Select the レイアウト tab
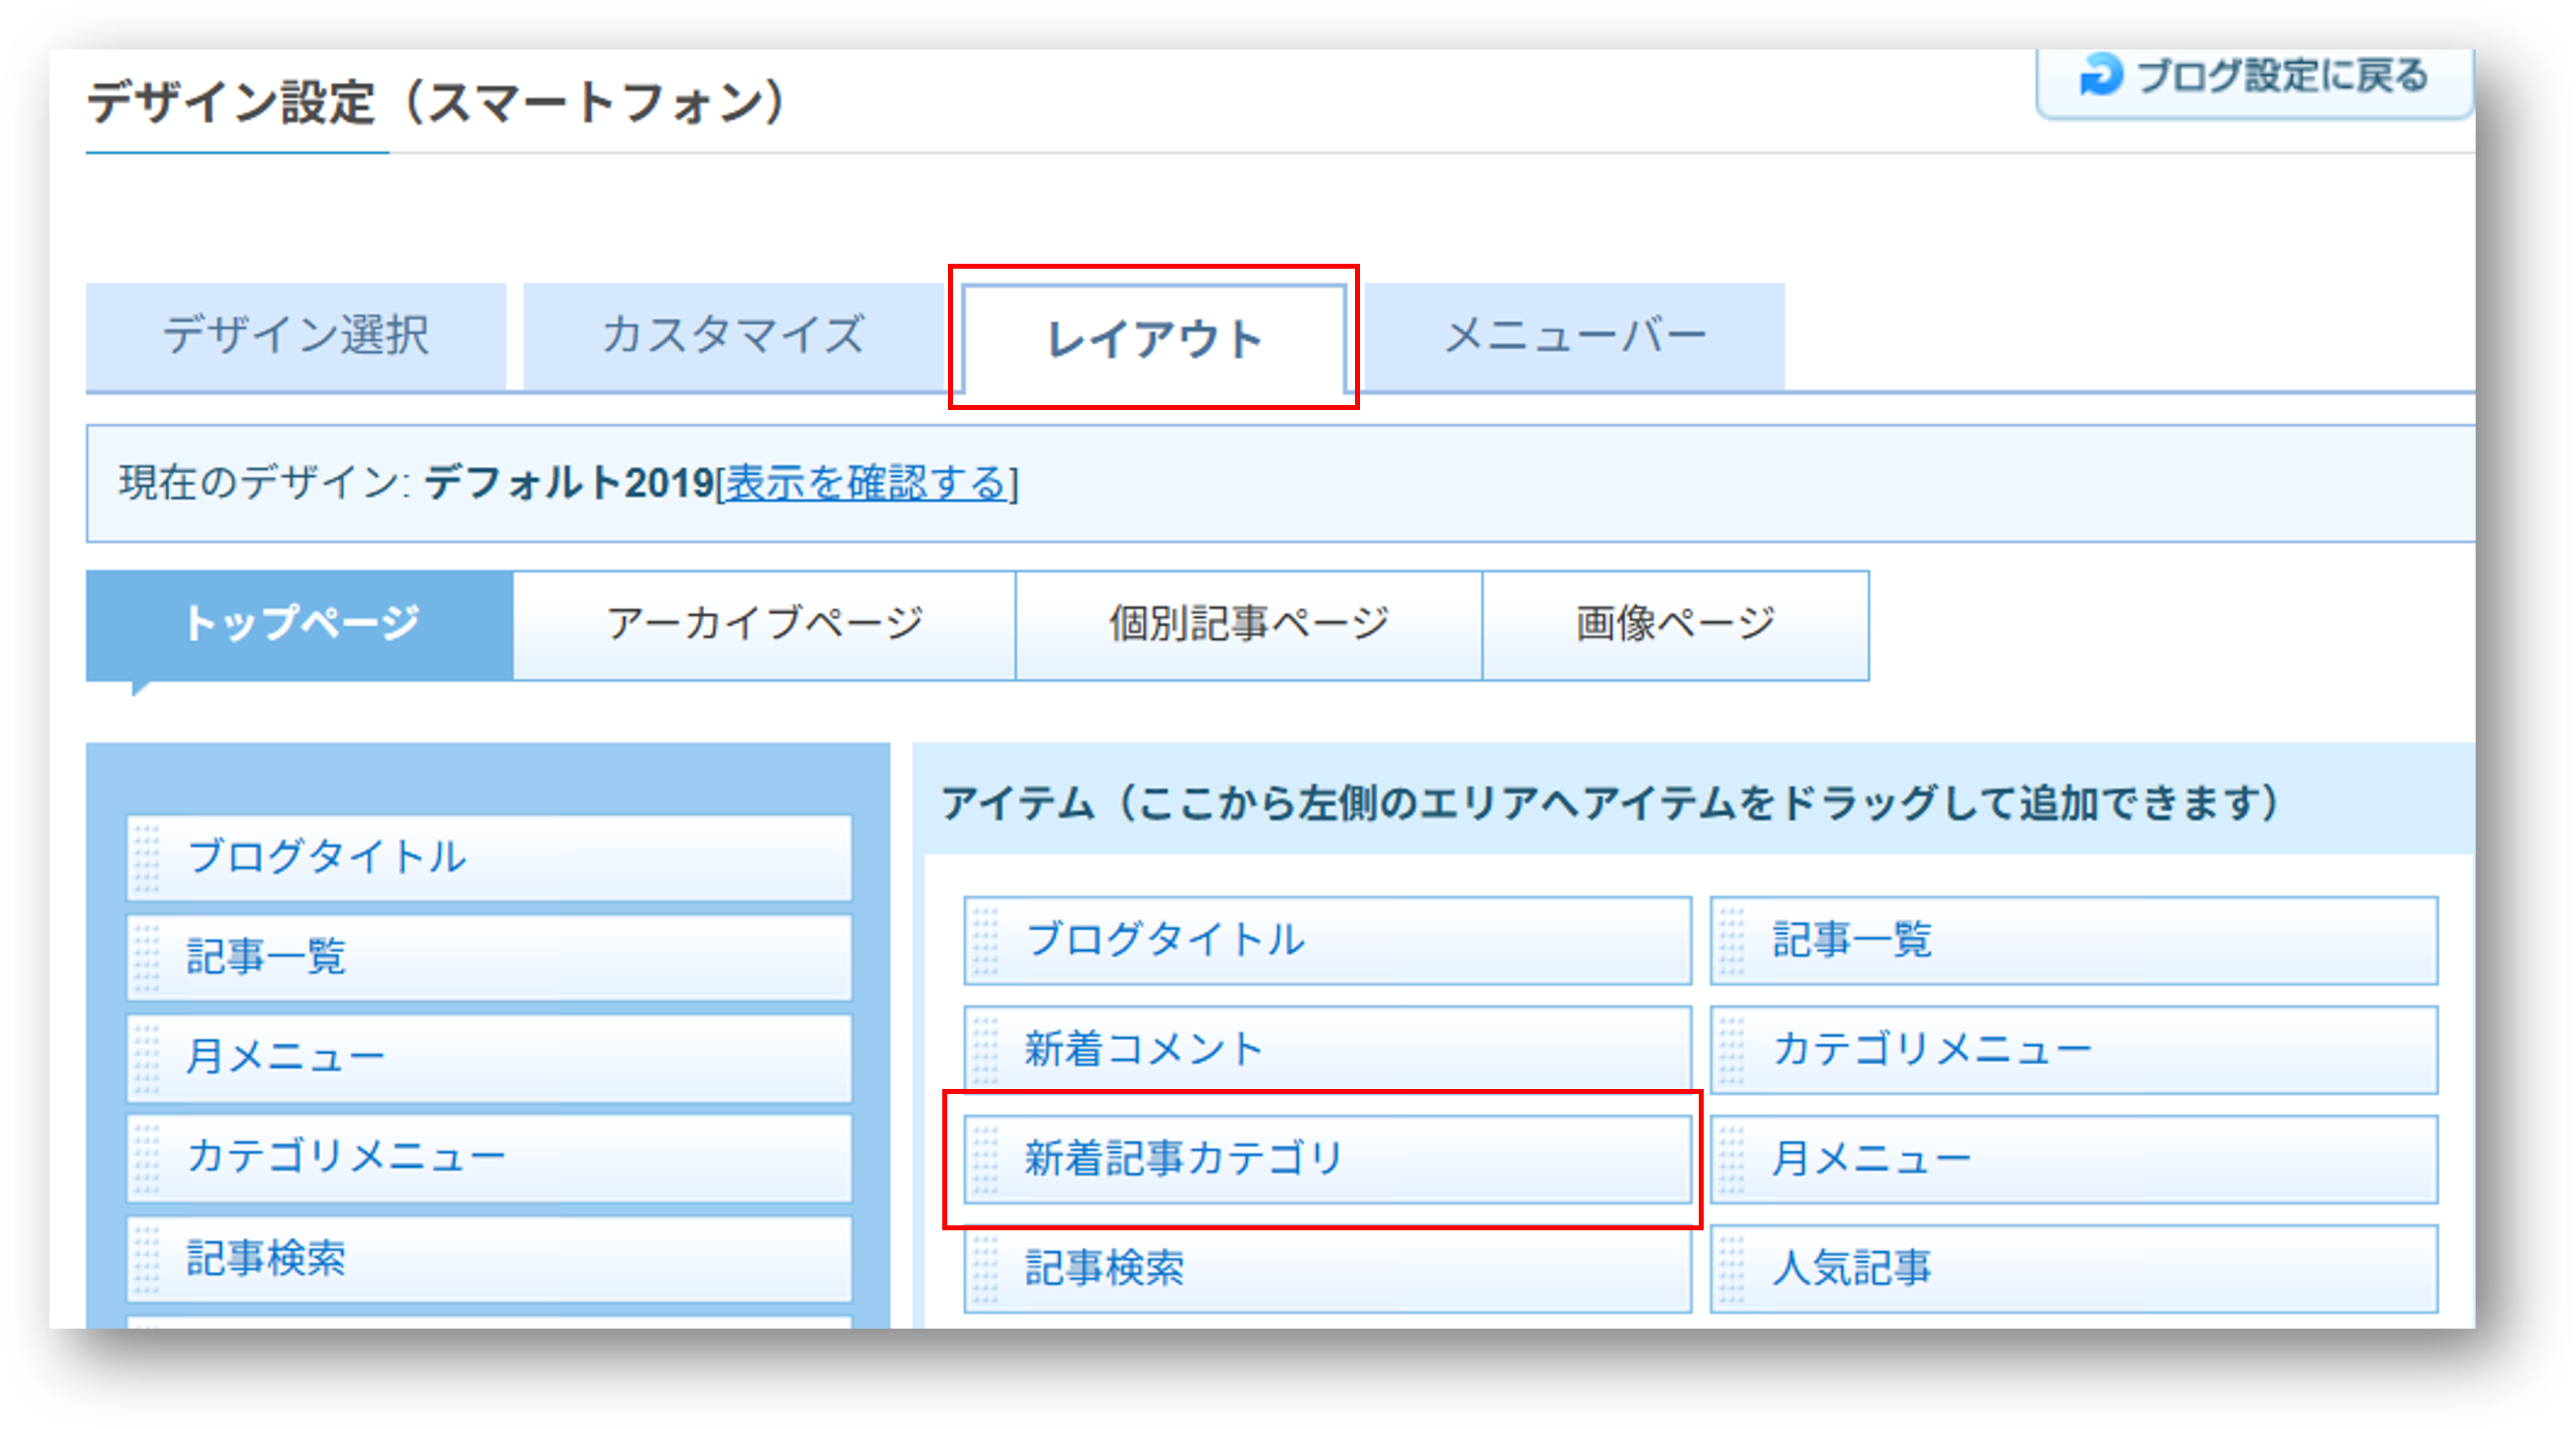Screen dimensions: 2576x1429 [1154, 338]
